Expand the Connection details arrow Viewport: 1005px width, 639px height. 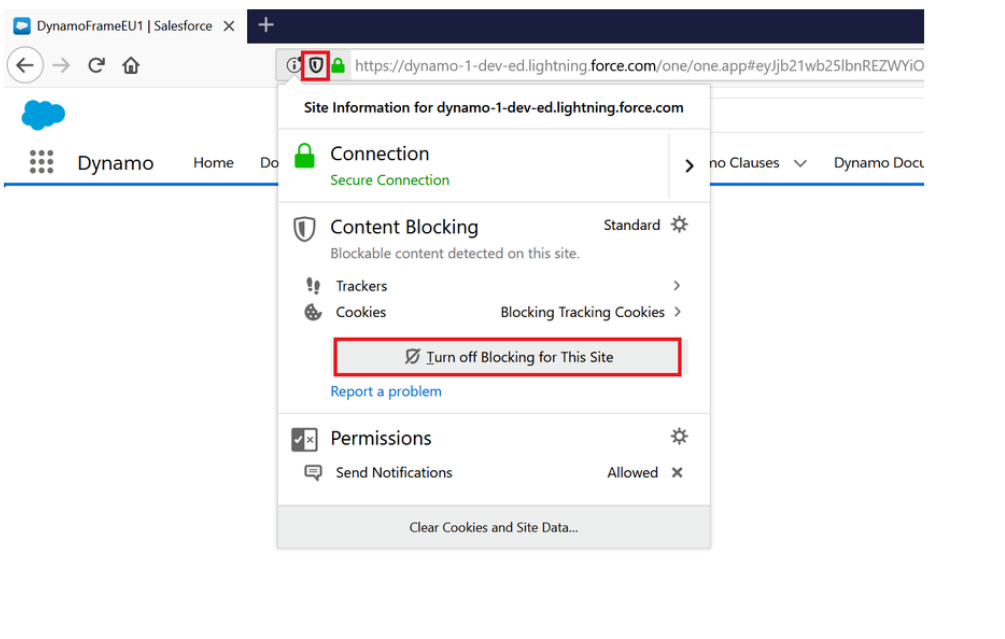point(689,166)
